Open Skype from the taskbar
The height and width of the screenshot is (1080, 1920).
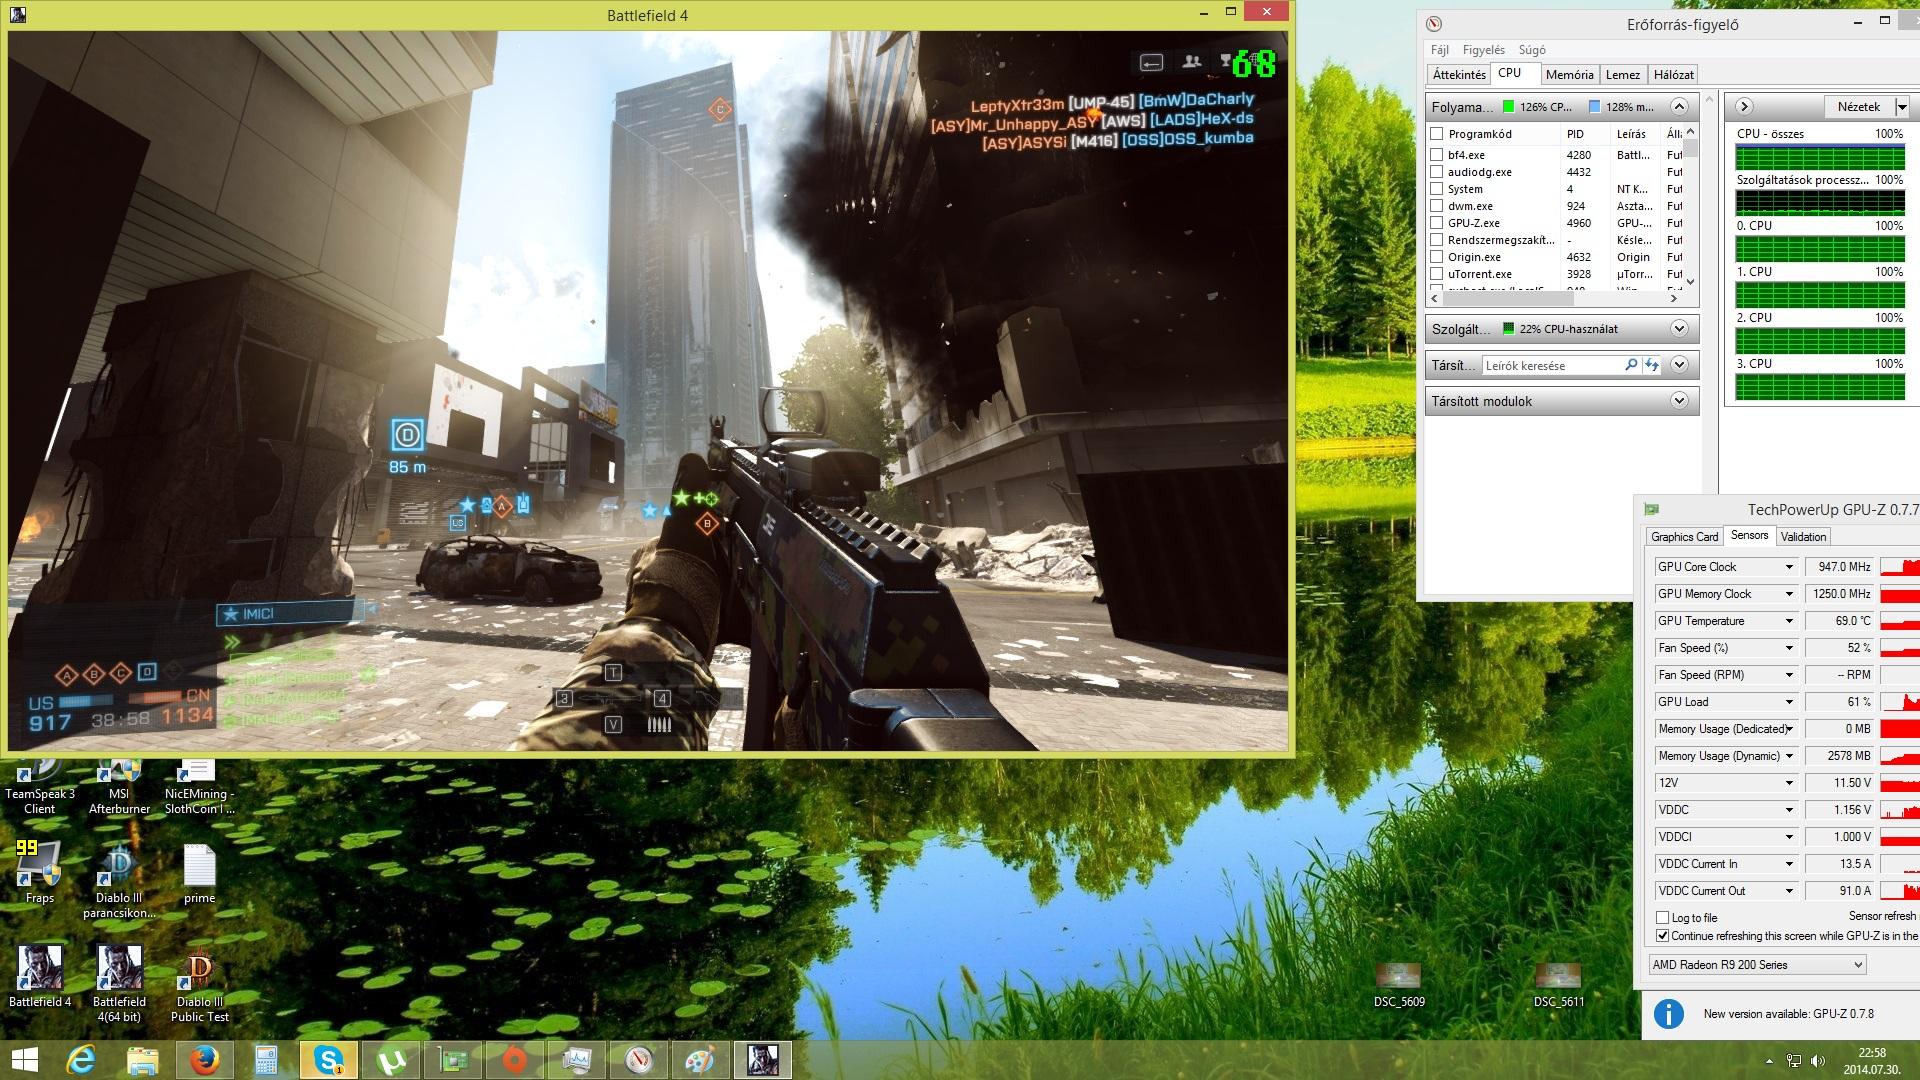pyautogui.click(x=329, y=1060)
